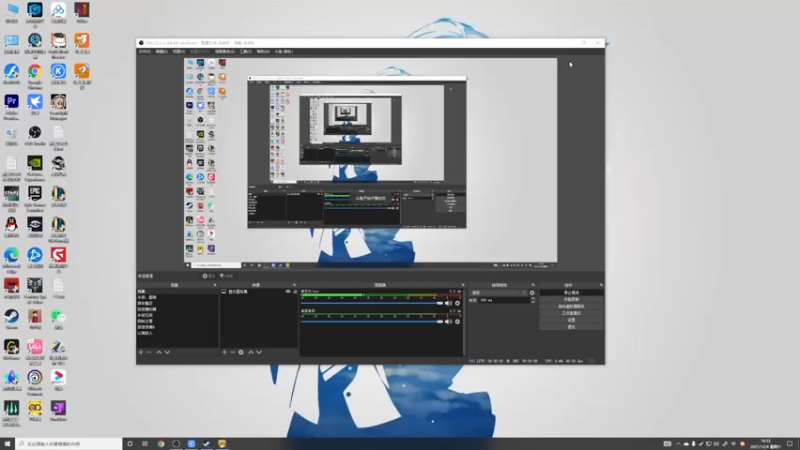Click the audio mixer vertical scrollbar
800x450 pixels.
(x=464, y=321)
